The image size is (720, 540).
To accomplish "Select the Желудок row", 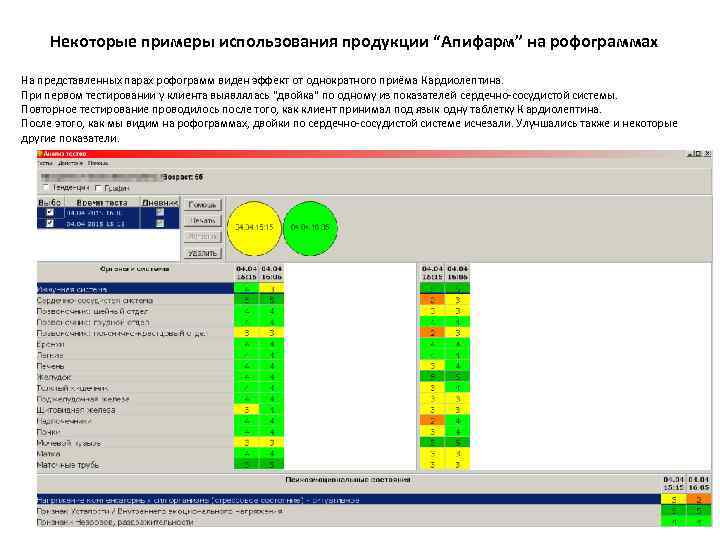I will click(135, 377).
